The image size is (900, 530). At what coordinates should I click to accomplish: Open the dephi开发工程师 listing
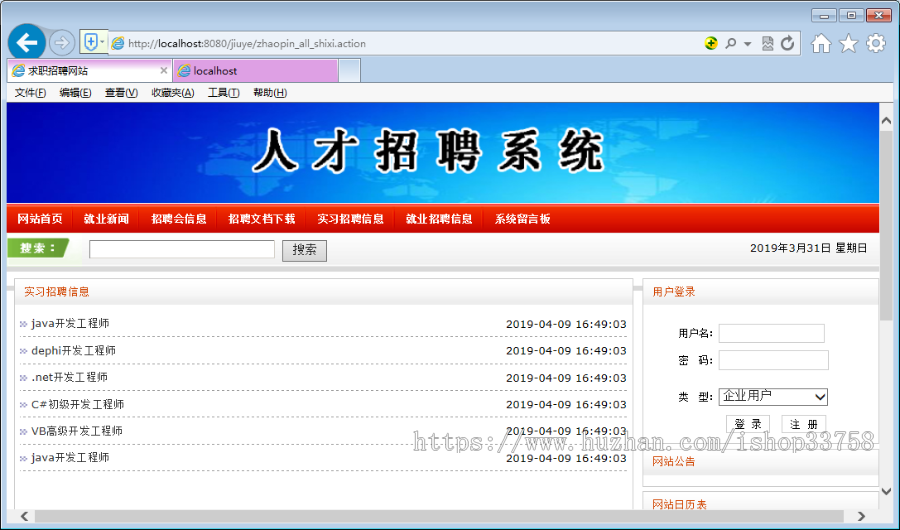click(x=73, y=350)
